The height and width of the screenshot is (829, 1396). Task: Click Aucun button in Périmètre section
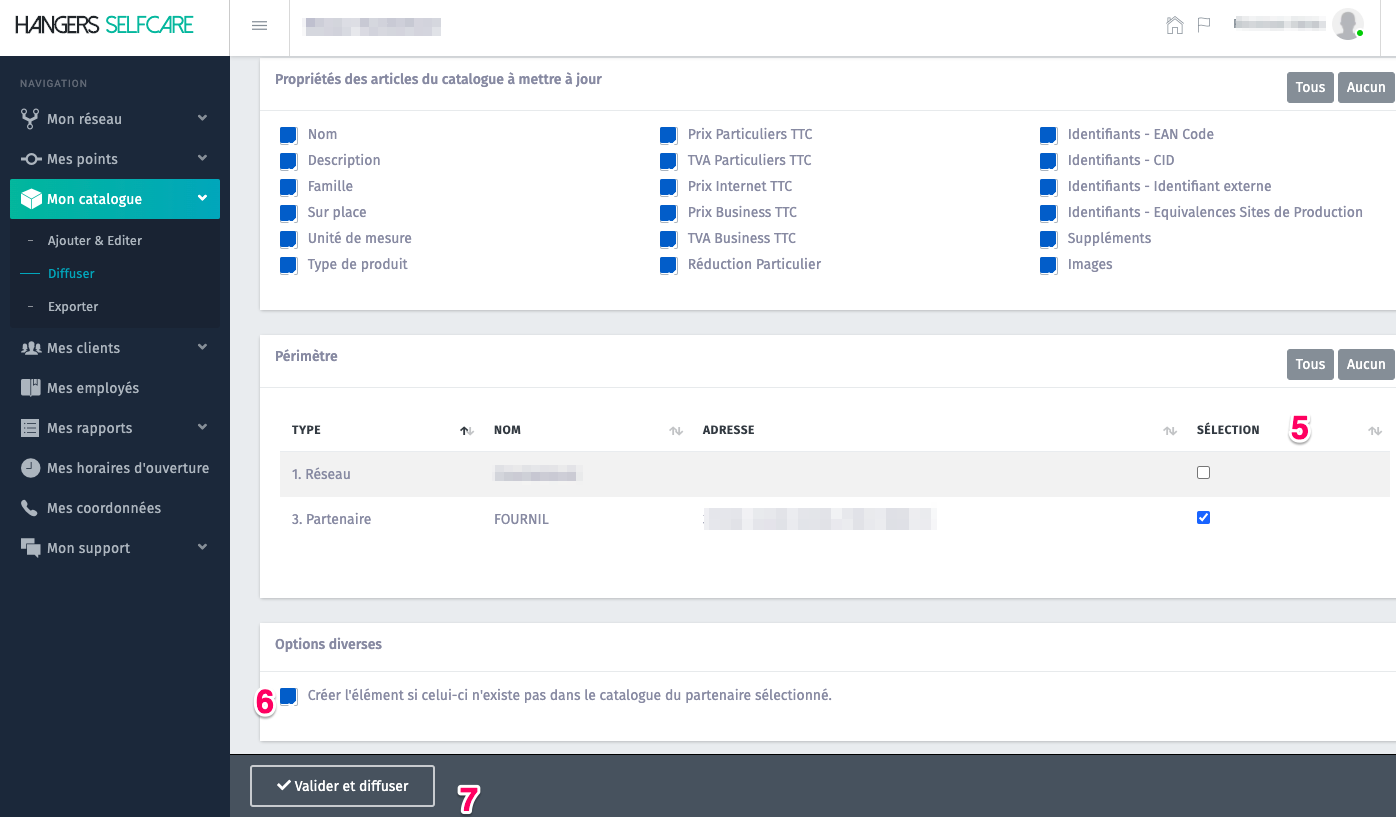pyautogui.click(x=1366, y=364)
